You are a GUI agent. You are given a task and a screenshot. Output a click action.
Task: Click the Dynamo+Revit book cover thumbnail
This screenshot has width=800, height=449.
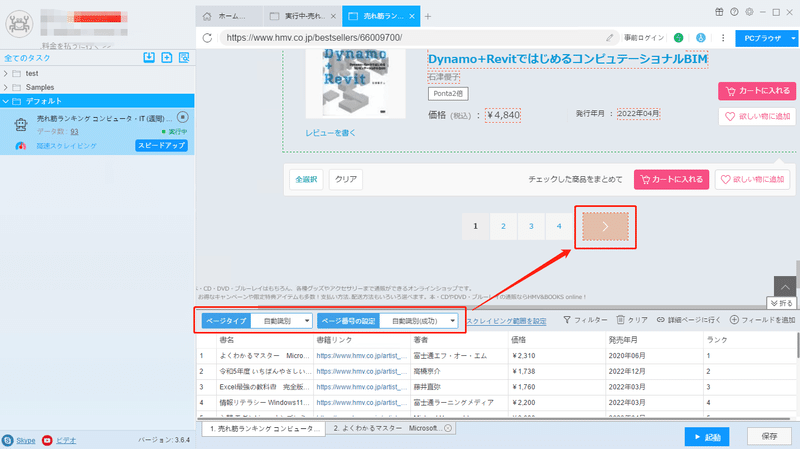pyautogui.click(x=356, y=83)
